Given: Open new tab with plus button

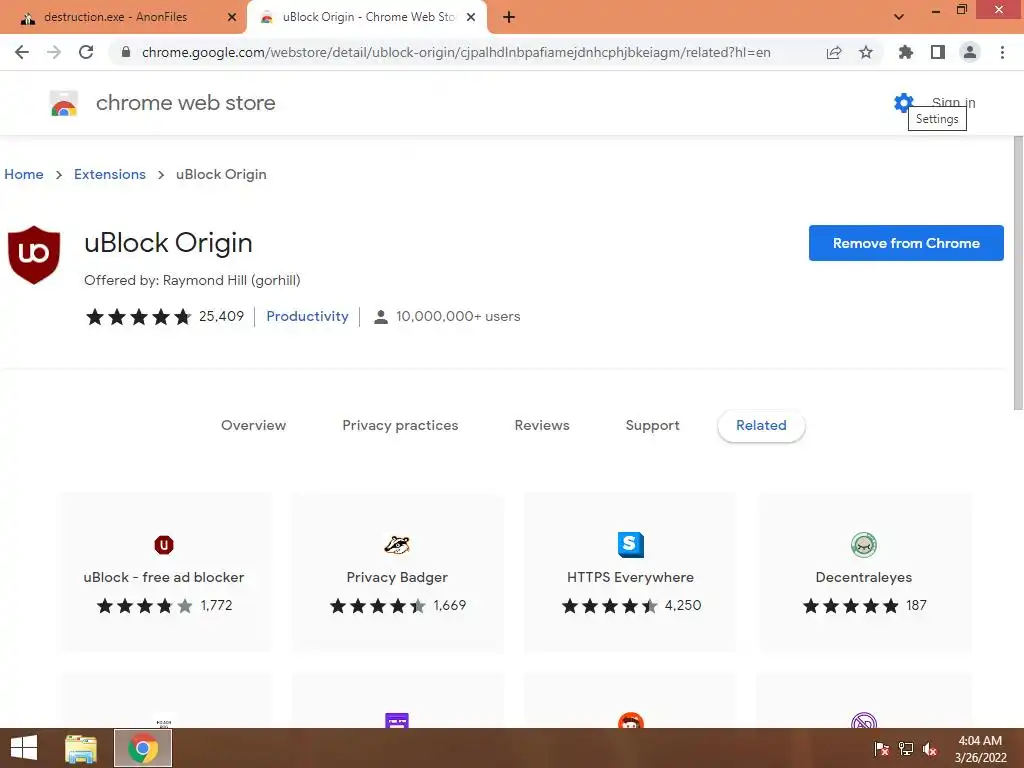Looking at the screenshot, I should (x=509, y=17).
